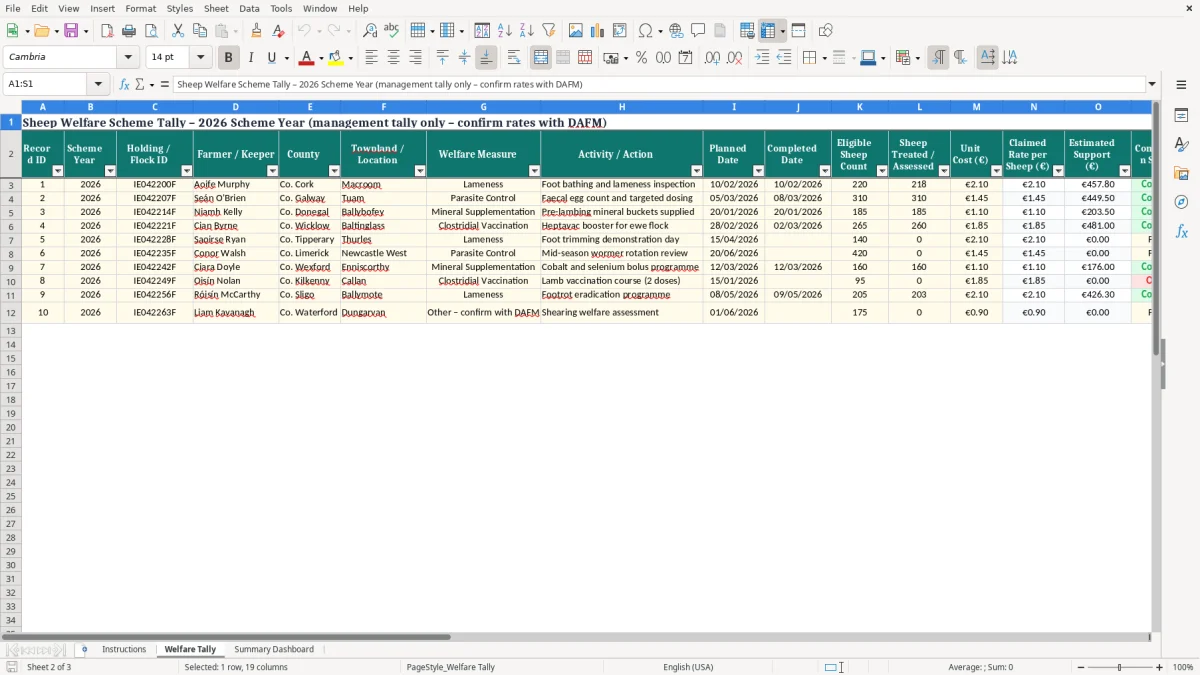The height and width of the screenshot is (675, 1200).
Task: Apply font color red swatch
Action: click(x=307, y=58)
